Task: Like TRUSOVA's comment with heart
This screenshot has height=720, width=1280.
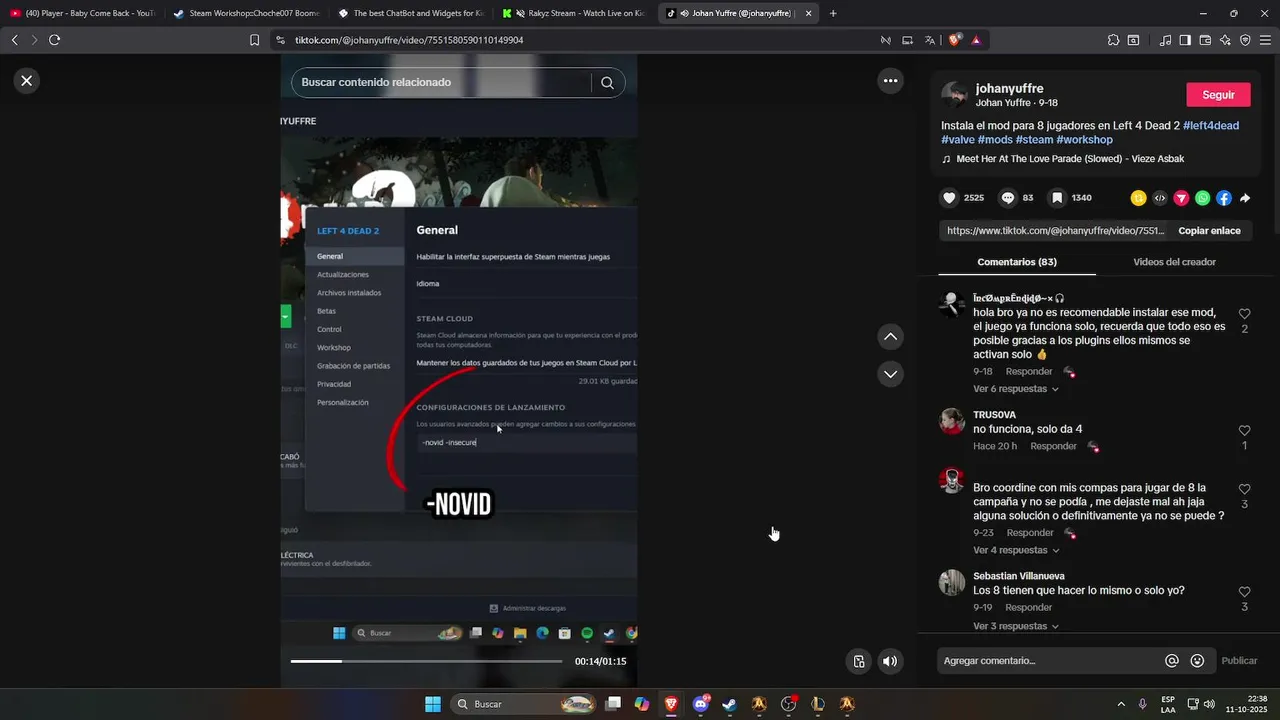Action: click(x=1244, y=431)
